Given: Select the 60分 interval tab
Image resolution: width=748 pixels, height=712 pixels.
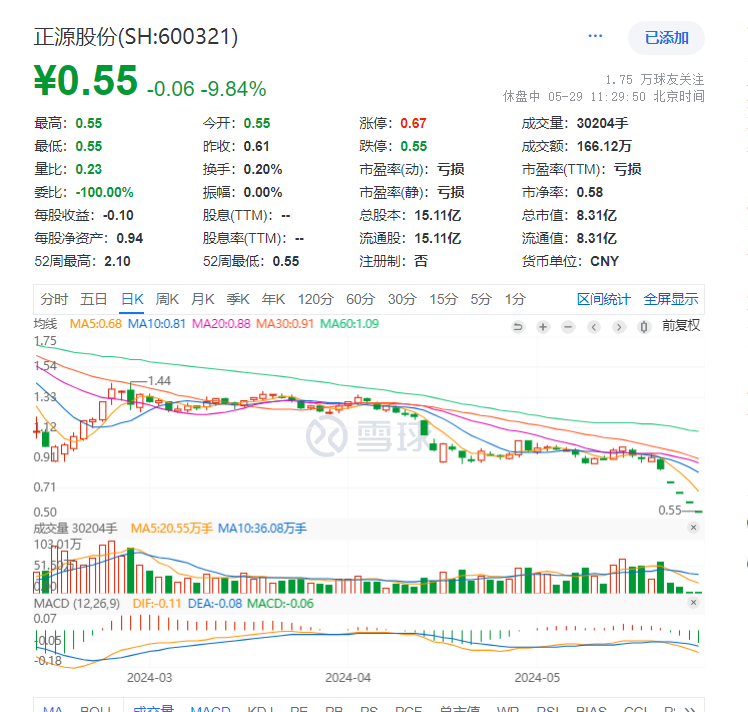Looking at the screenshot, I should click(x=361, y=299).
